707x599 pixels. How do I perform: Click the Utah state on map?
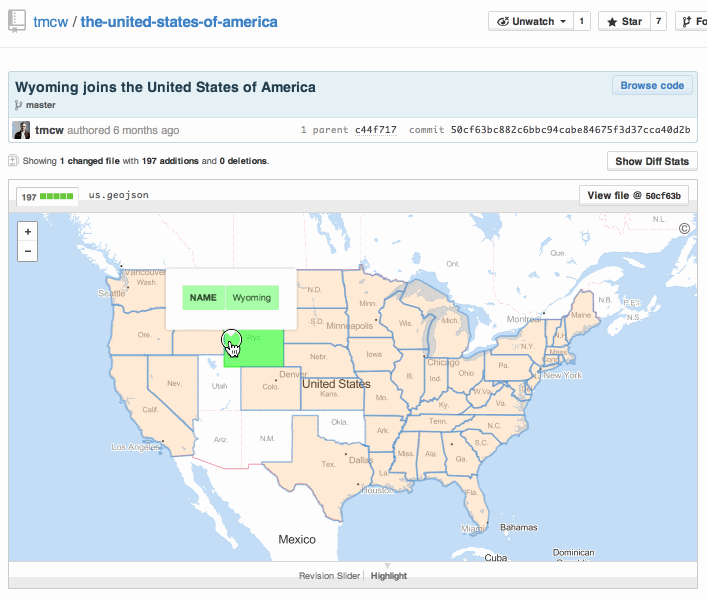pyautogui.click(x=220, y=388)
